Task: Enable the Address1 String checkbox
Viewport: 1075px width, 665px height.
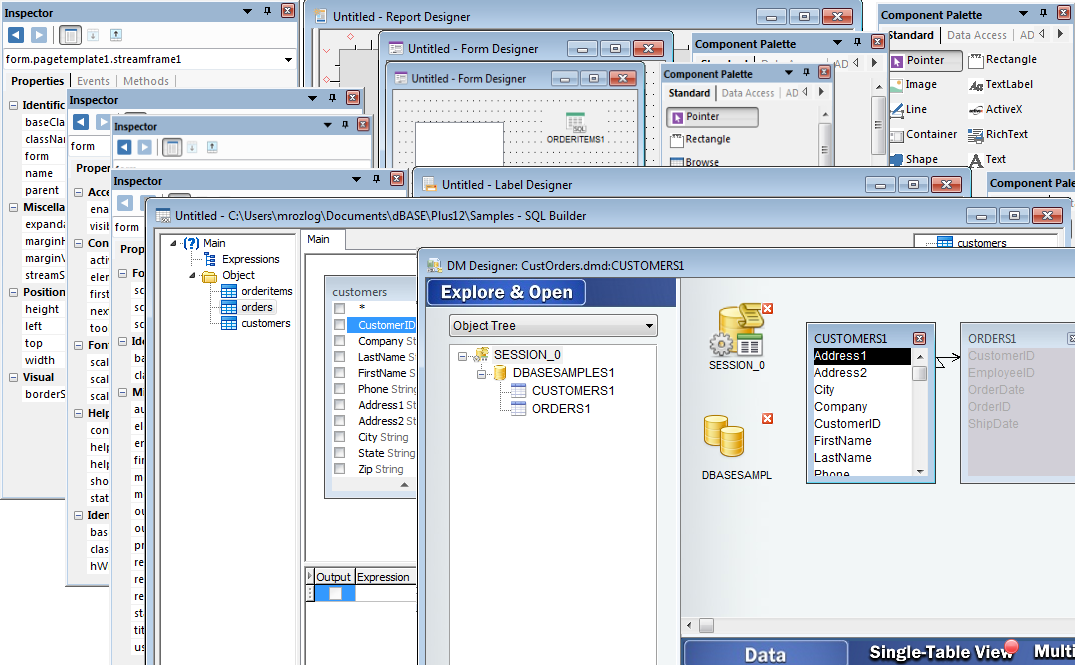Action: [x=339, y=405]
